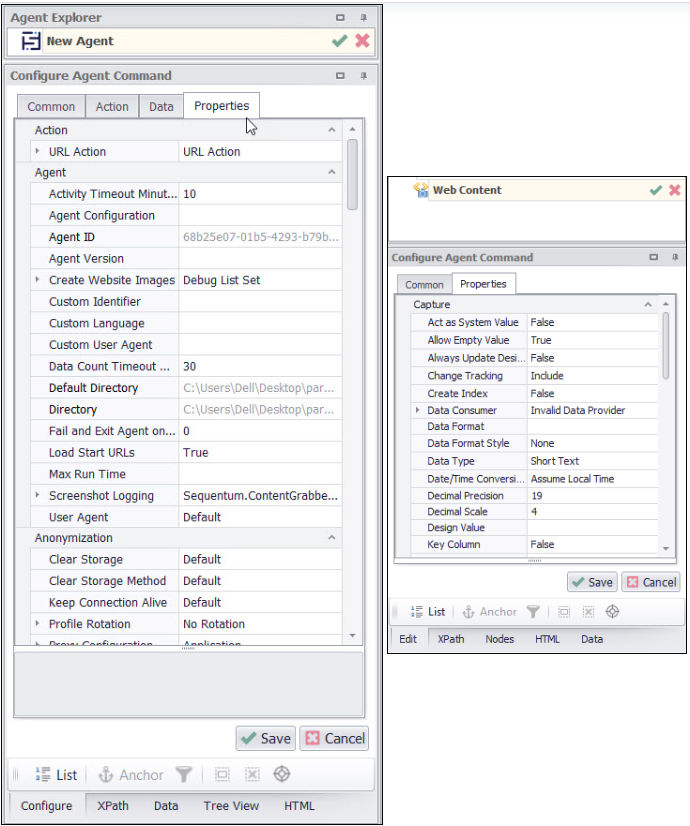Click the filter funnel icon above the Nodes tab
The height and width of the screenshot is (826, 690).
(x=534, y=611)
